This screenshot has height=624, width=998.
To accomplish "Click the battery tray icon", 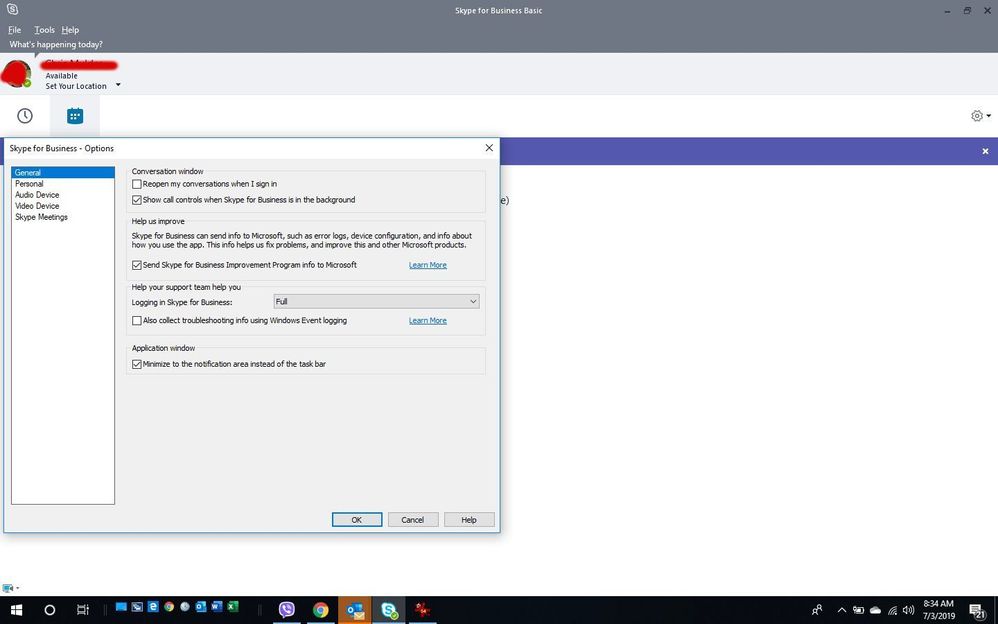I will click(859, 610).
